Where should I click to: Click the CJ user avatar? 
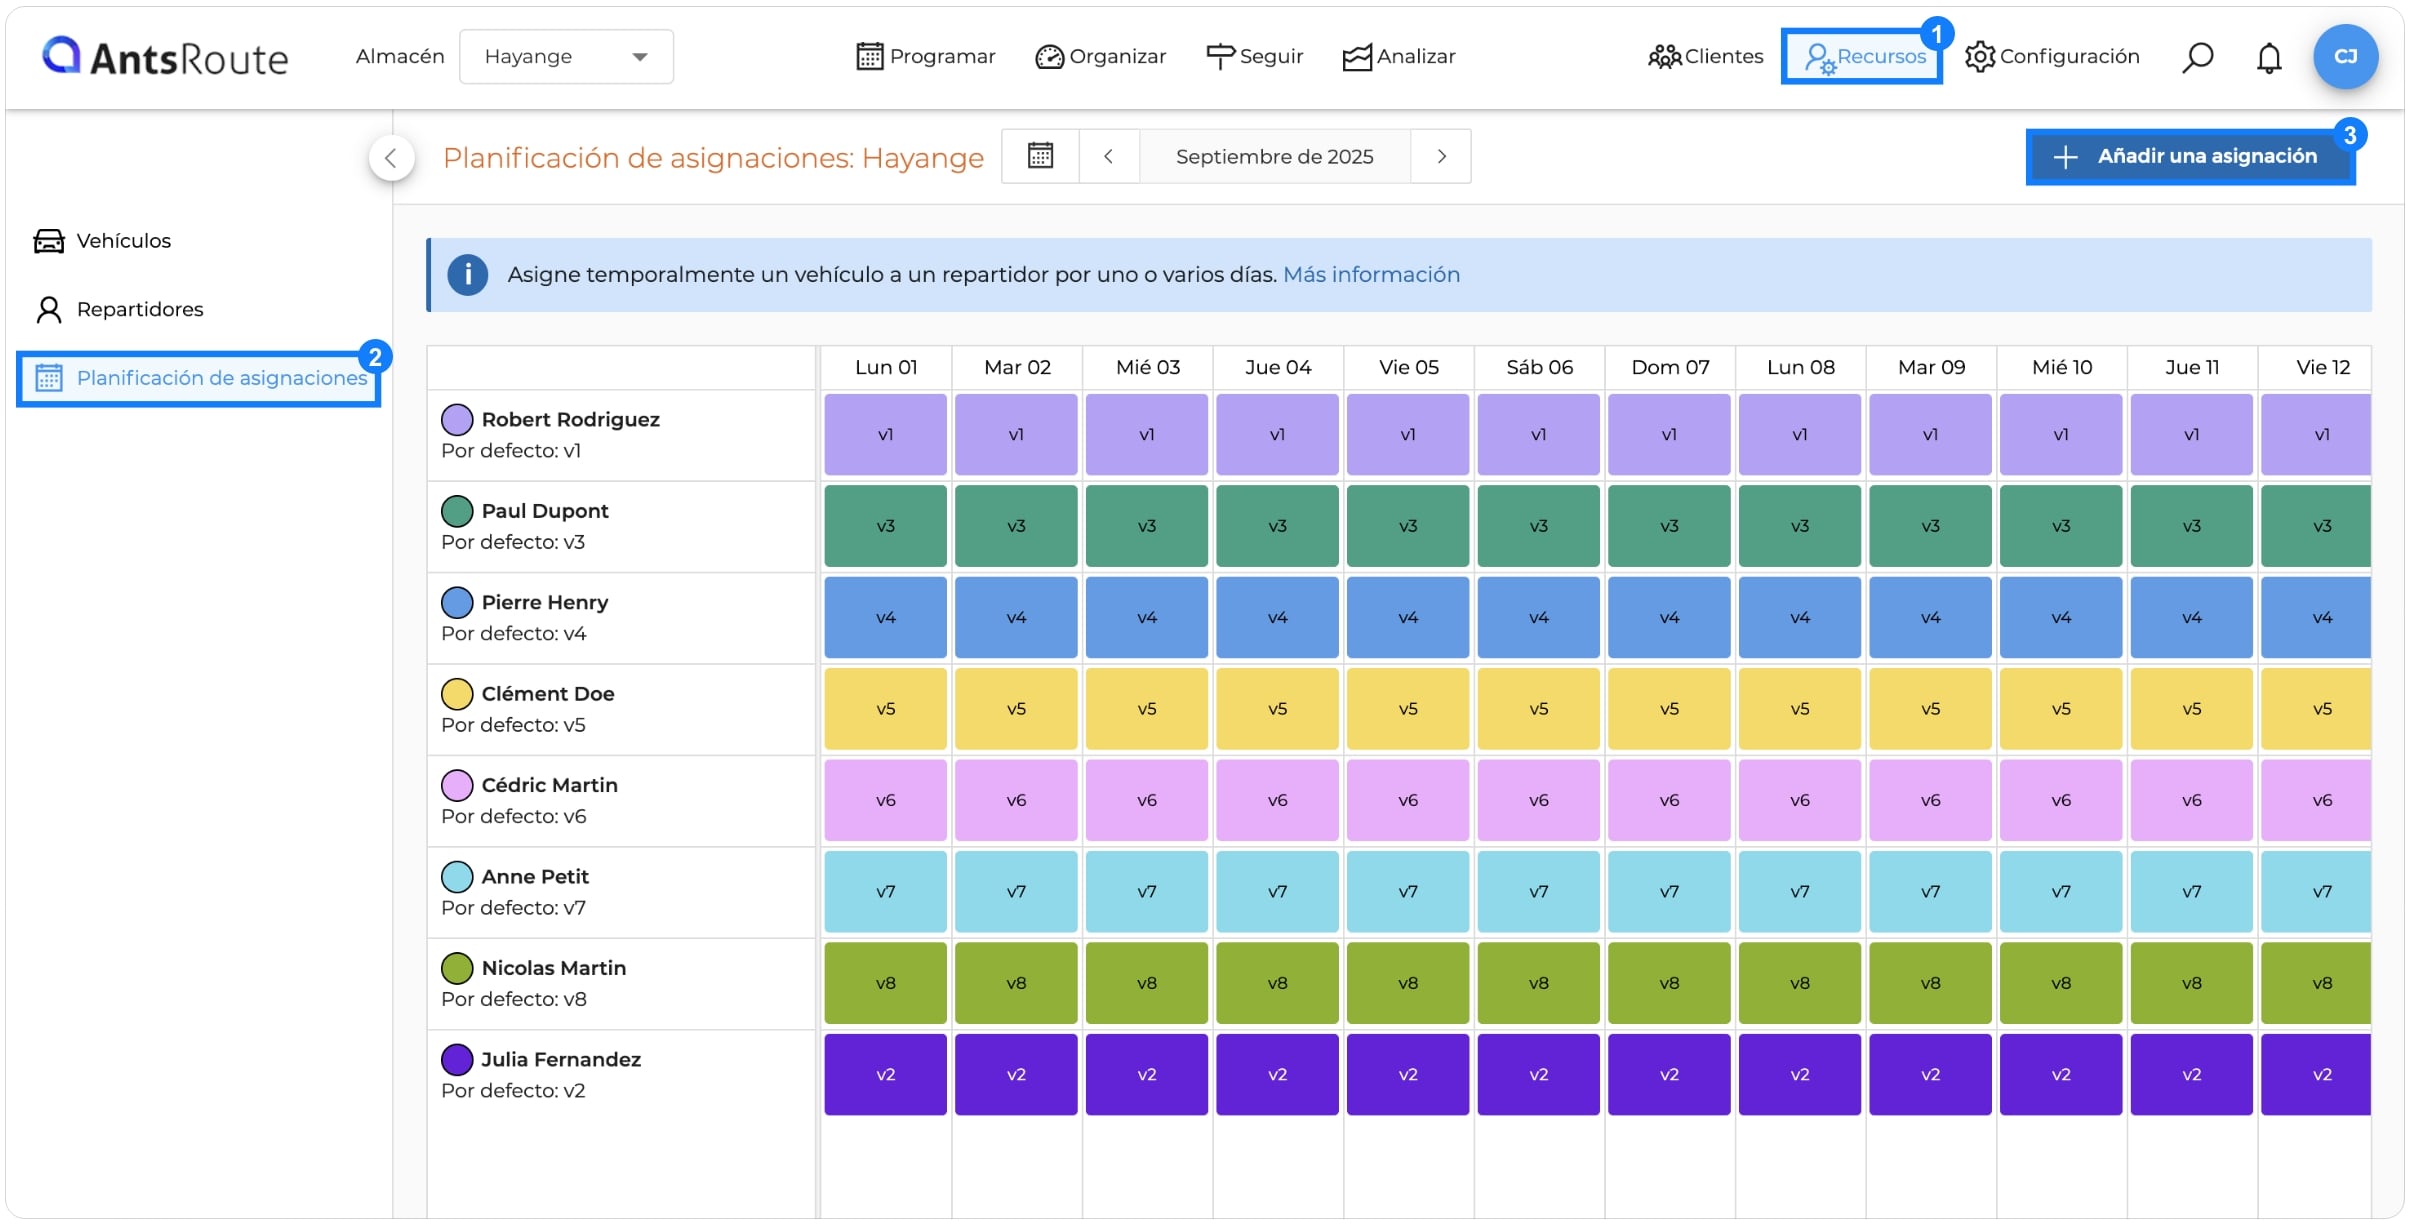point(2345,56)
